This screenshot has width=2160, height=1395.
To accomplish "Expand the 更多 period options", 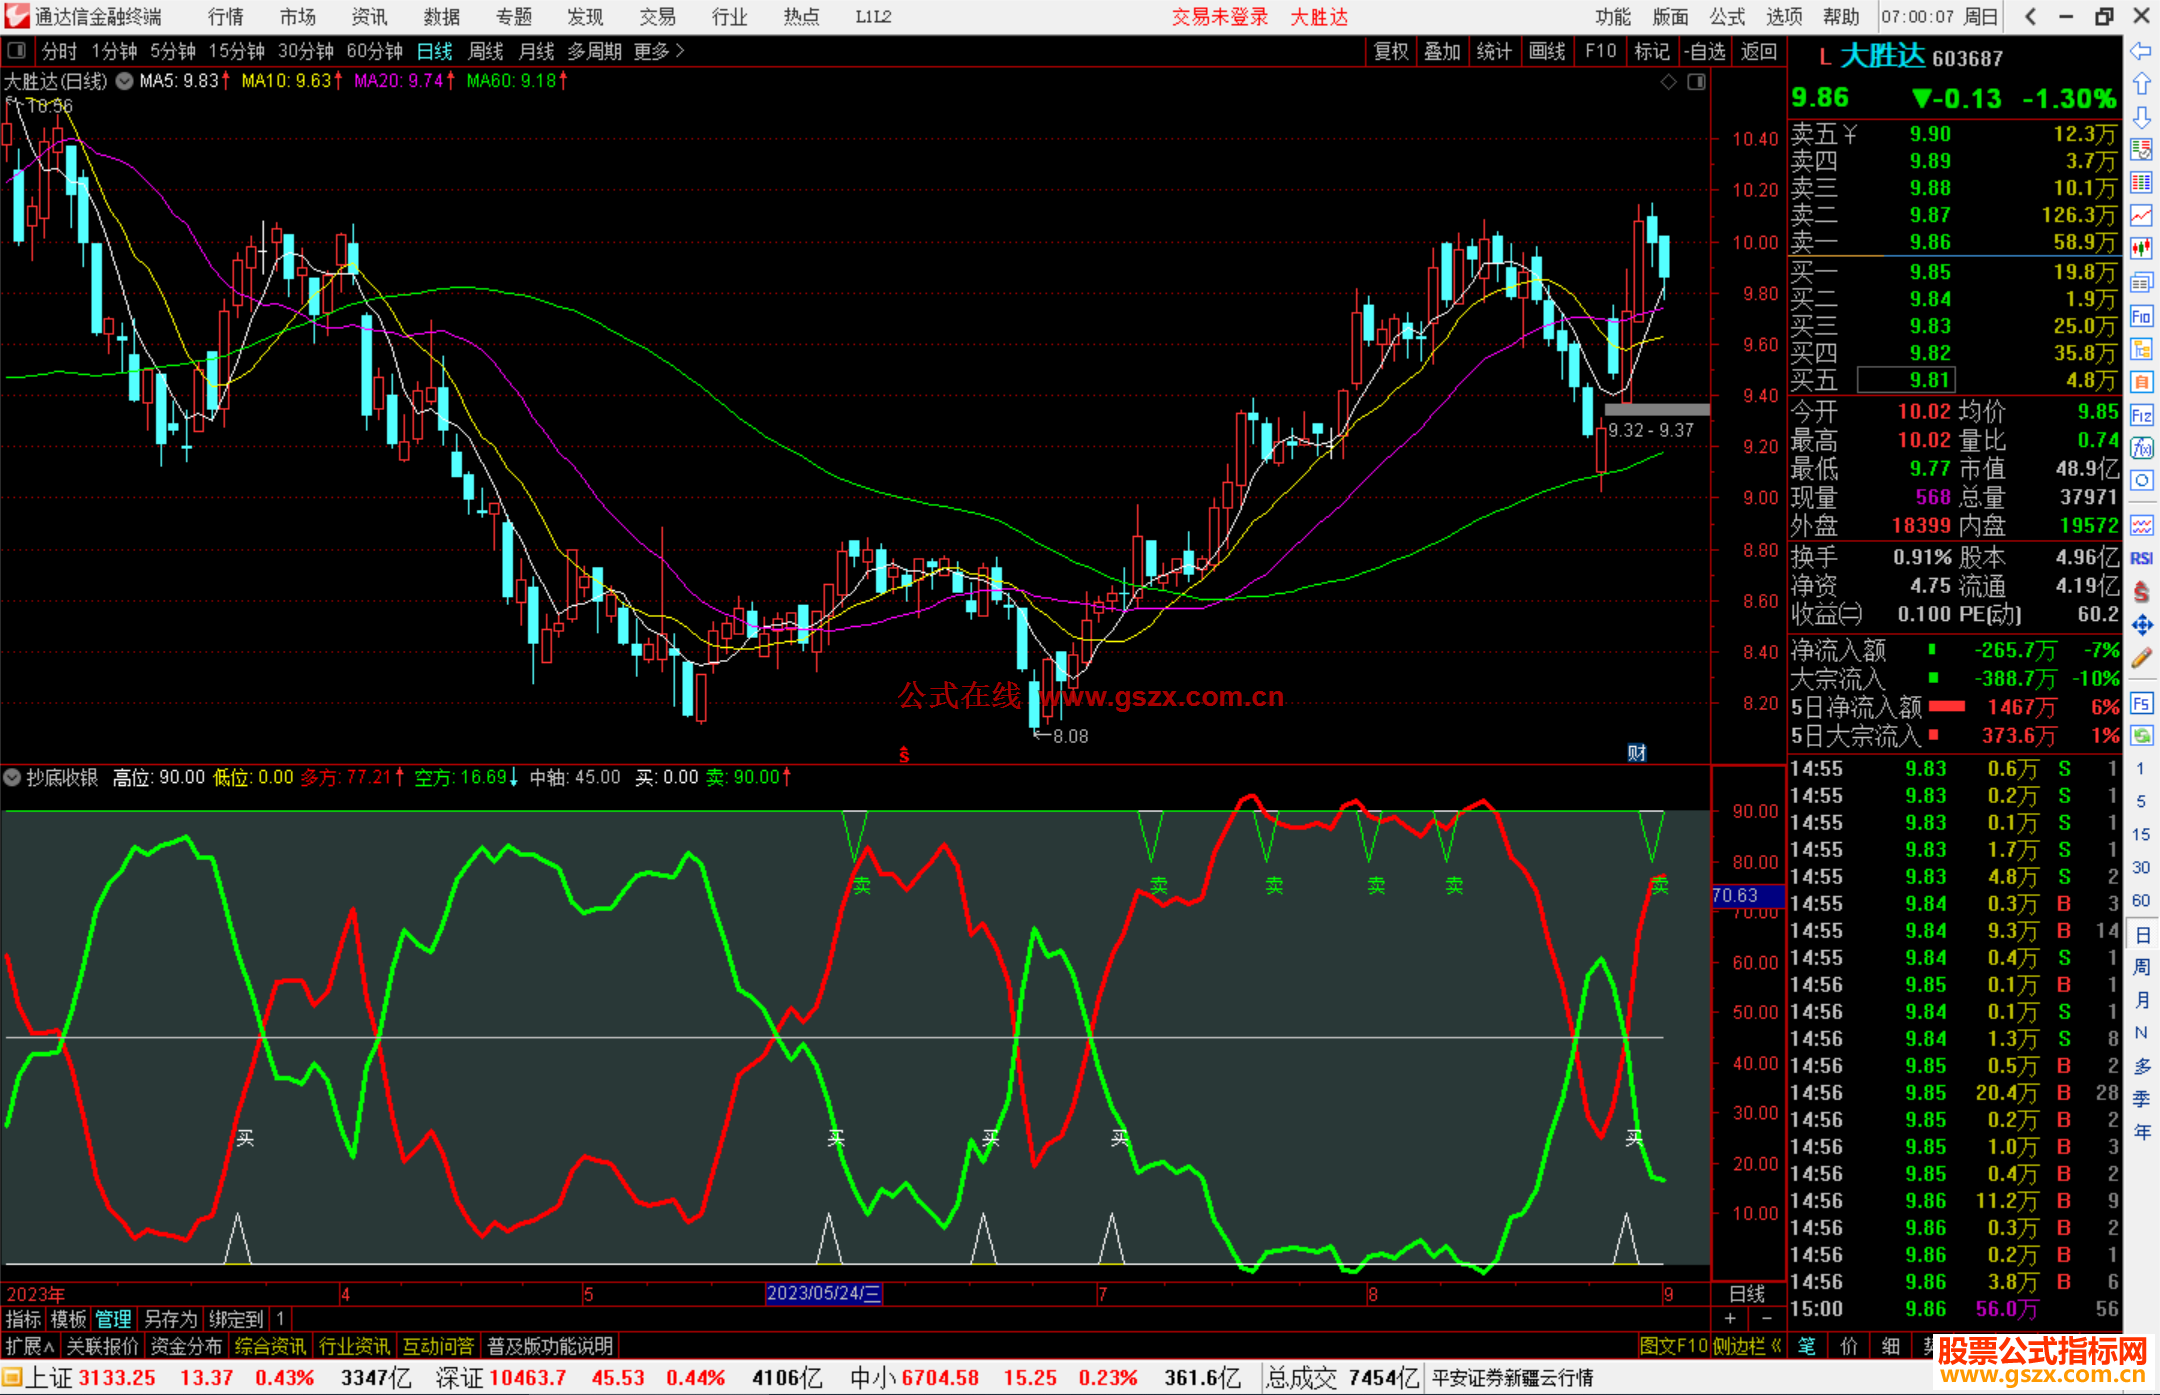I will click(x=659, y=51).
